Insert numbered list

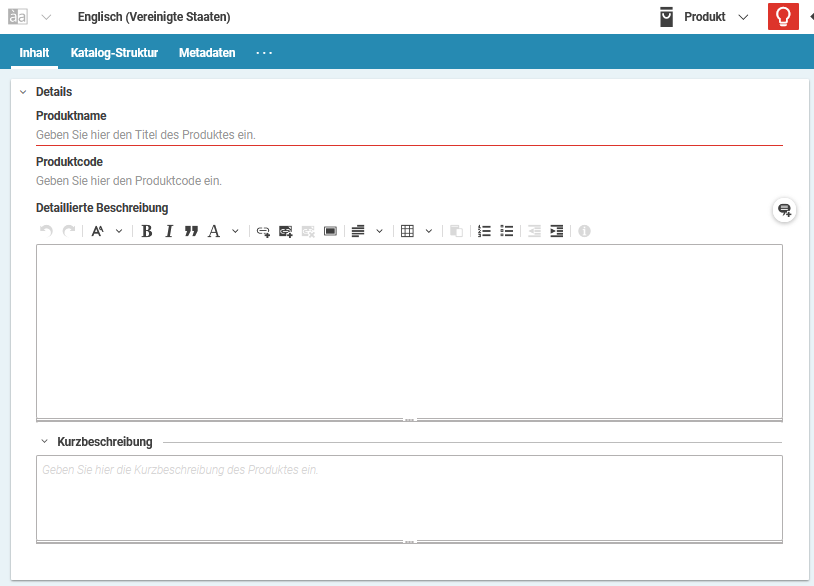[484, 231]
